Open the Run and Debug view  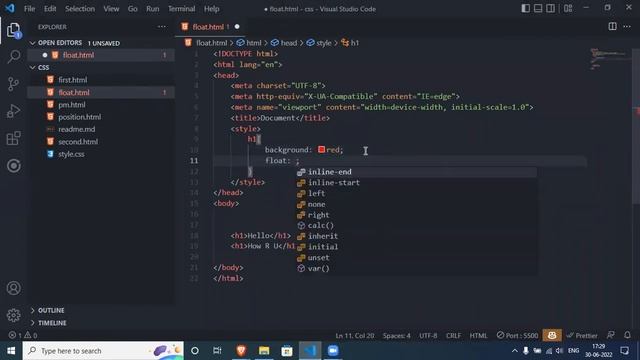tap(13, 111)
